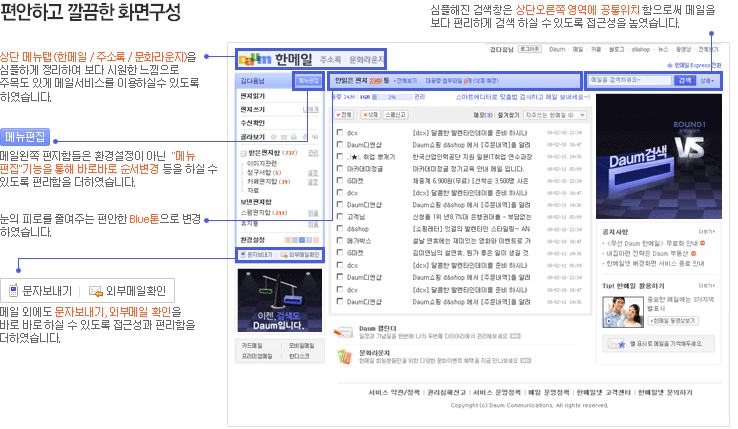
Task: Click the 검색 search button
Action: 685,81
